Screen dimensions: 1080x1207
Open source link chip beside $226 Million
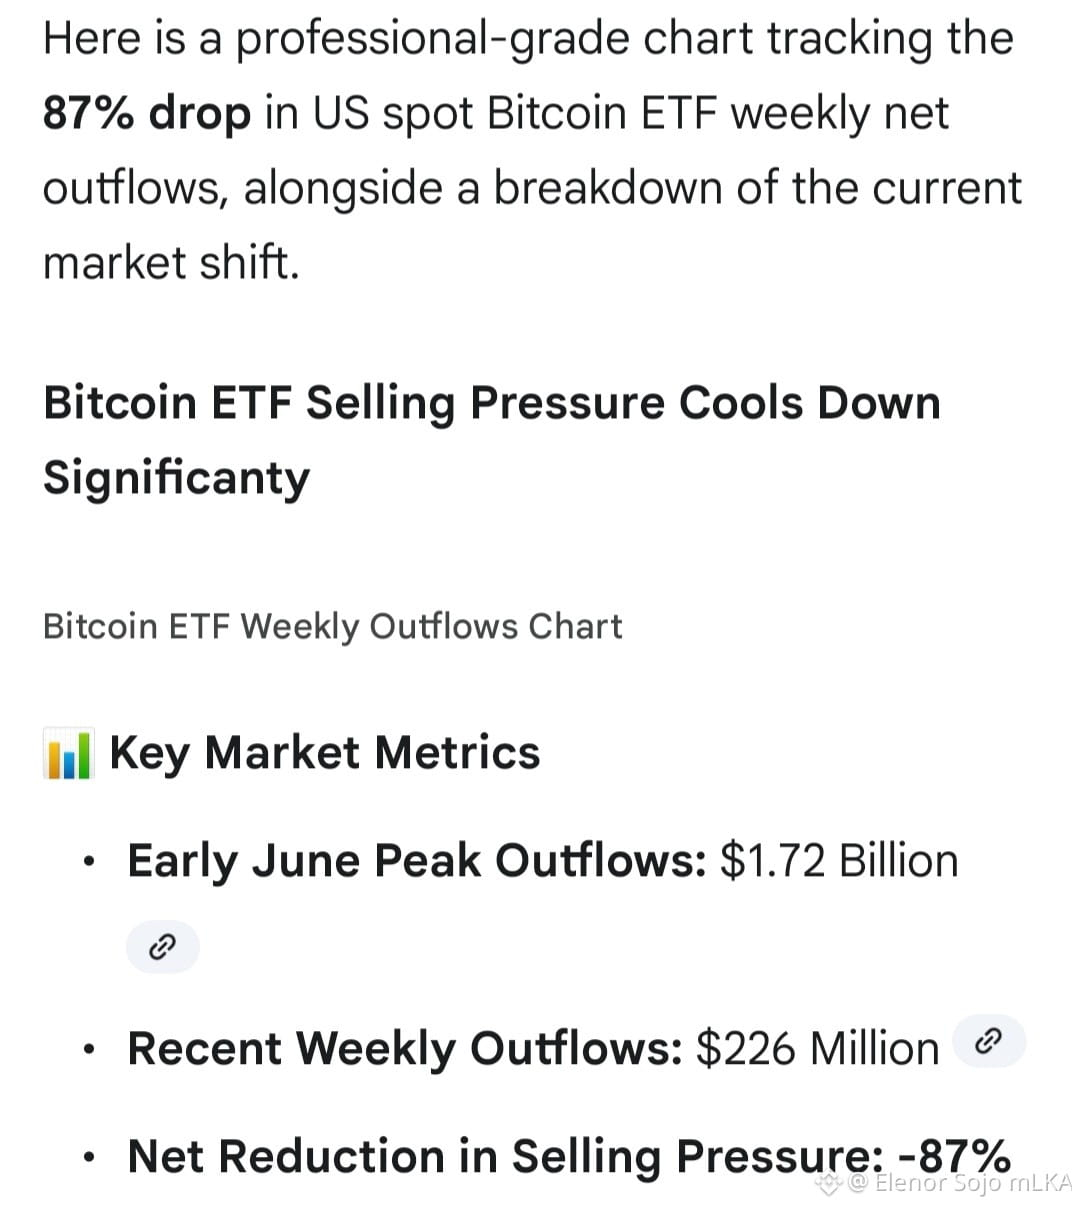pyautogui.click(x=989, y=1042)
